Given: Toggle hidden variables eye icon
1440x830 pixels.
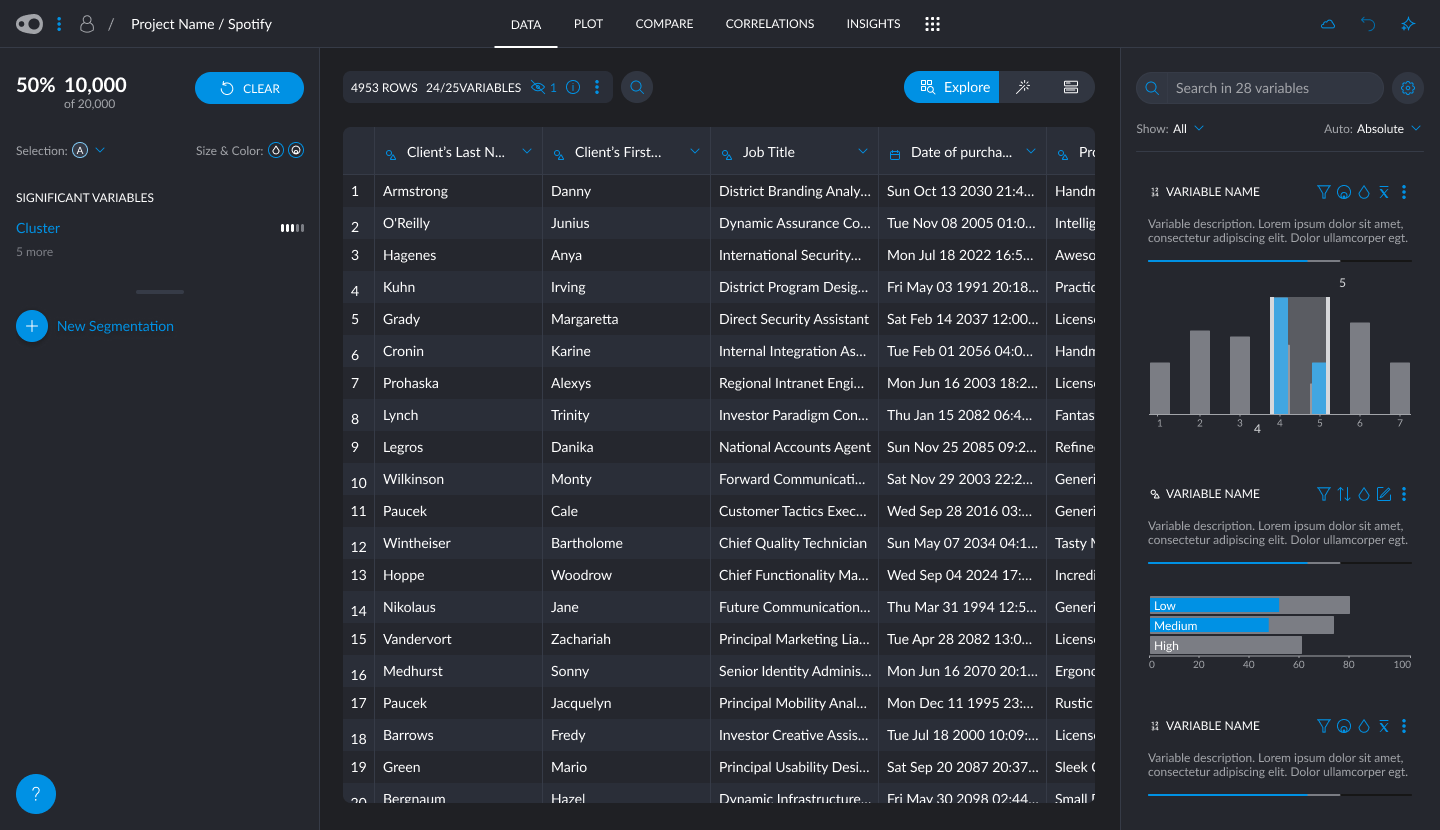Looking at the screenshot, I should pyautogui.click(x=538, y=88).
